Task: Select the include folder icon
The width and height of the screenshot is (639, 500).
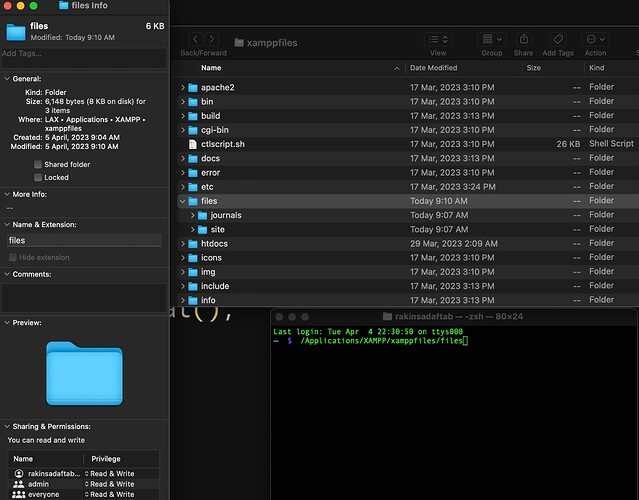Action: click(193, 286)
